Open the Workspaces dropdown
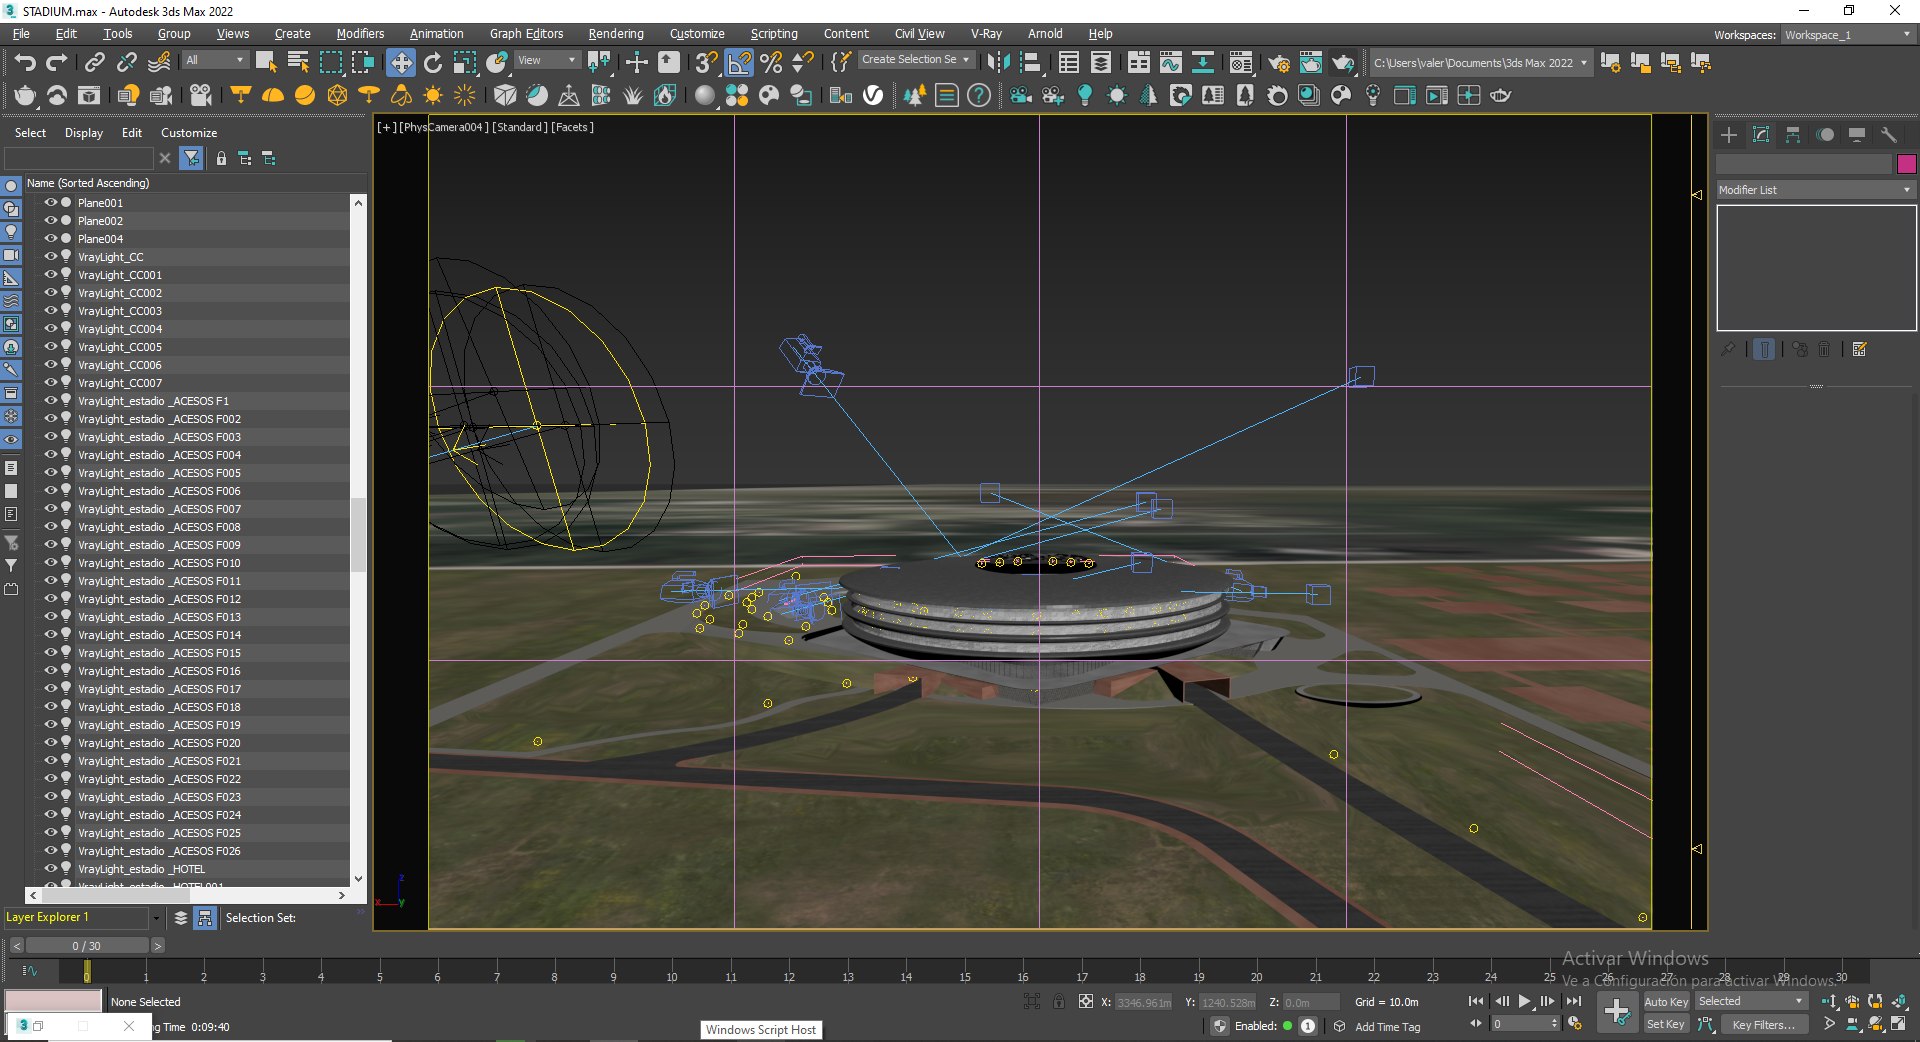Image resolution: width=1920 pixels, height=1042 pixels. pos(1848,35)
